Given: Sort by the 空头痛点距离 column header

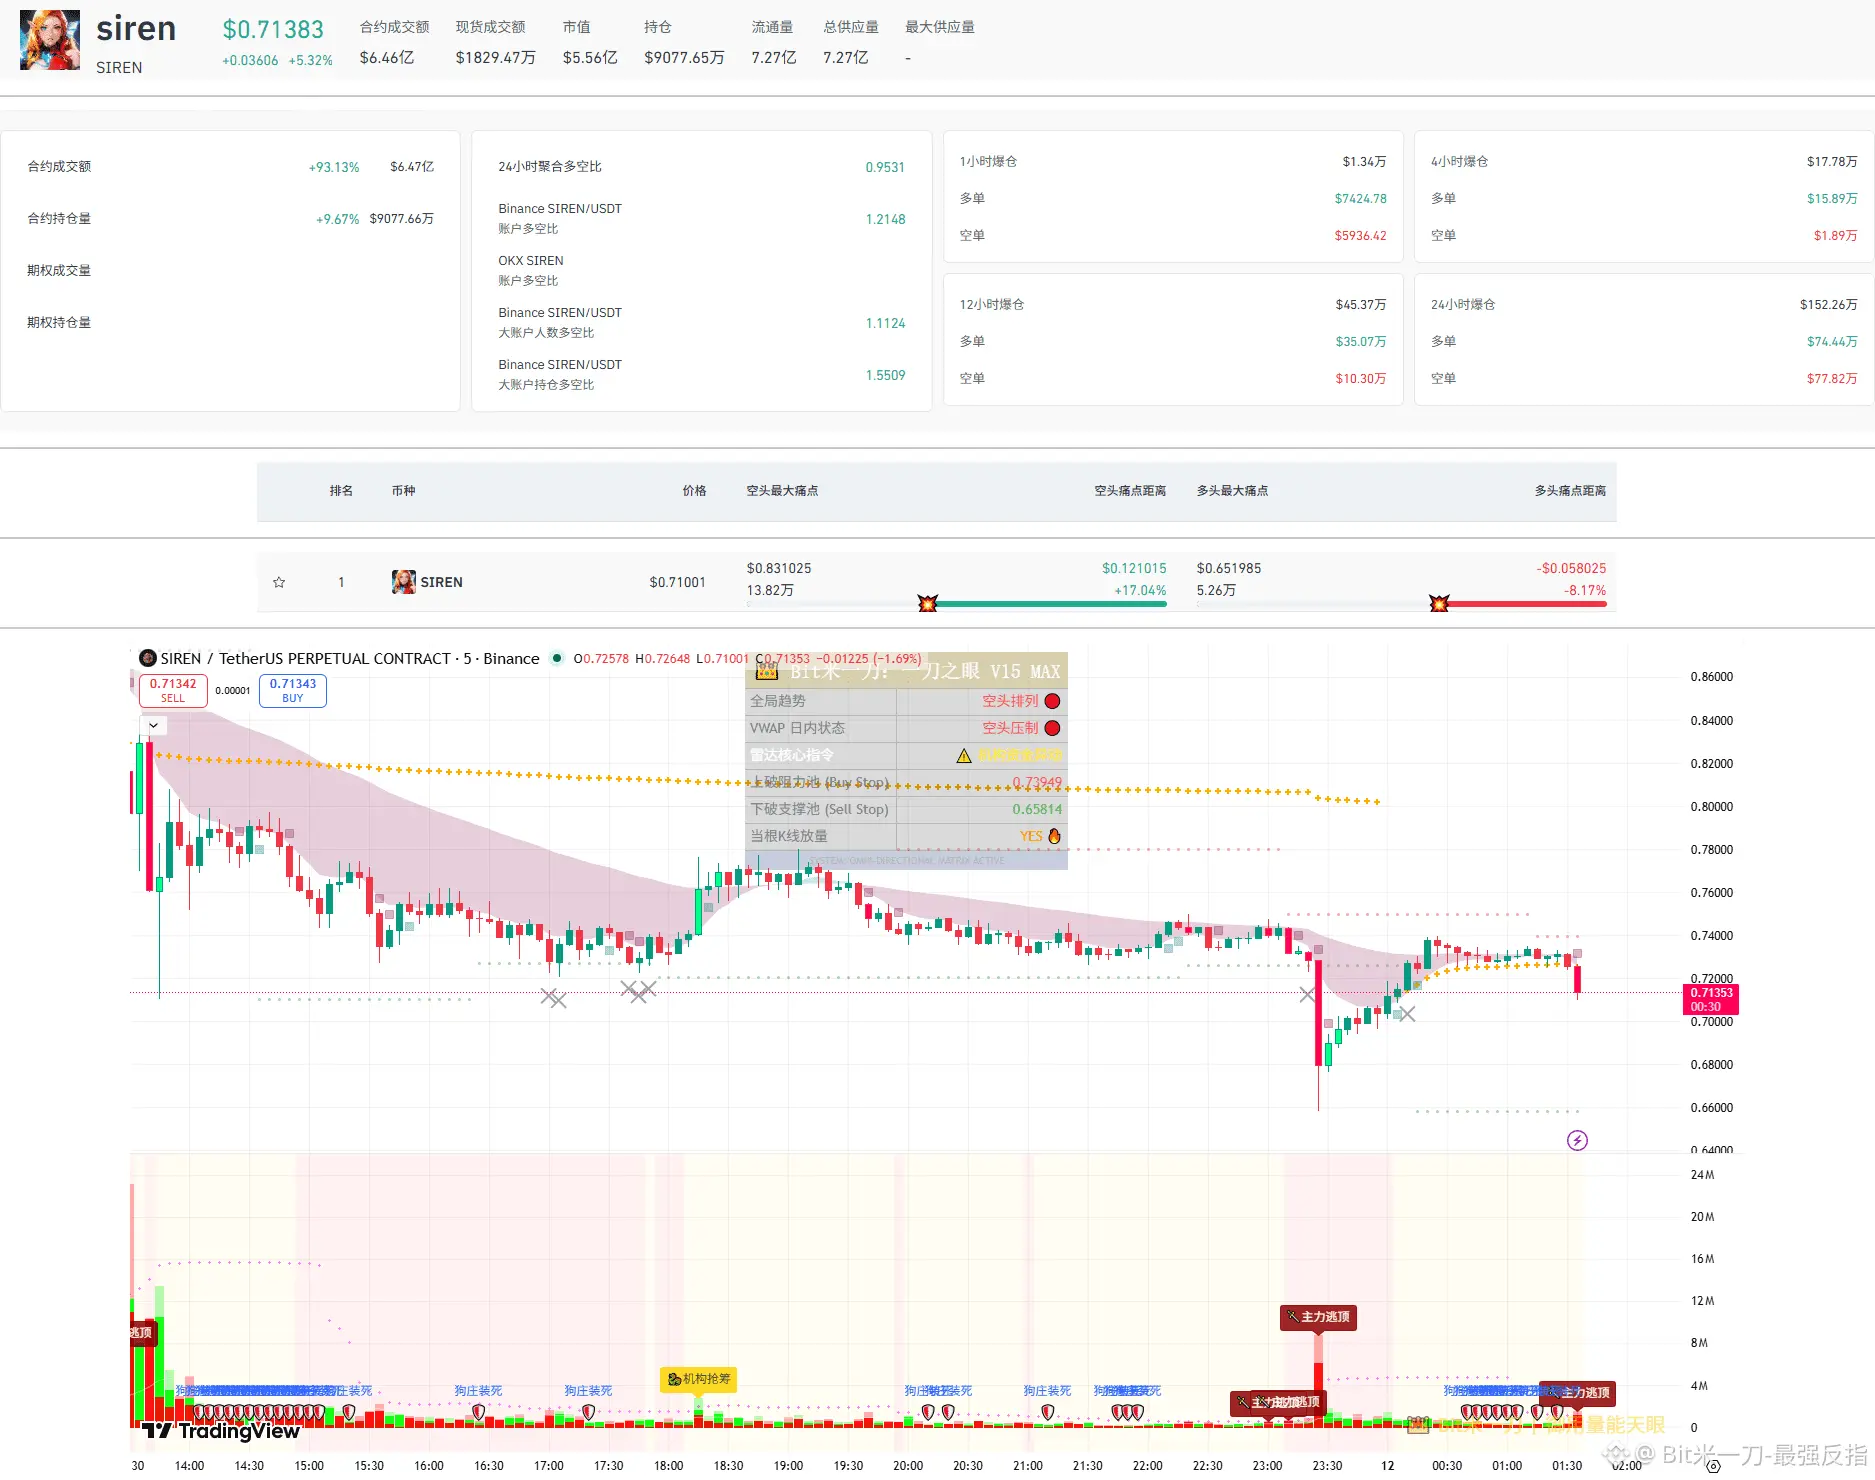Looking at the screenshot, I should pyautogui.click(x=1130, y=491).
